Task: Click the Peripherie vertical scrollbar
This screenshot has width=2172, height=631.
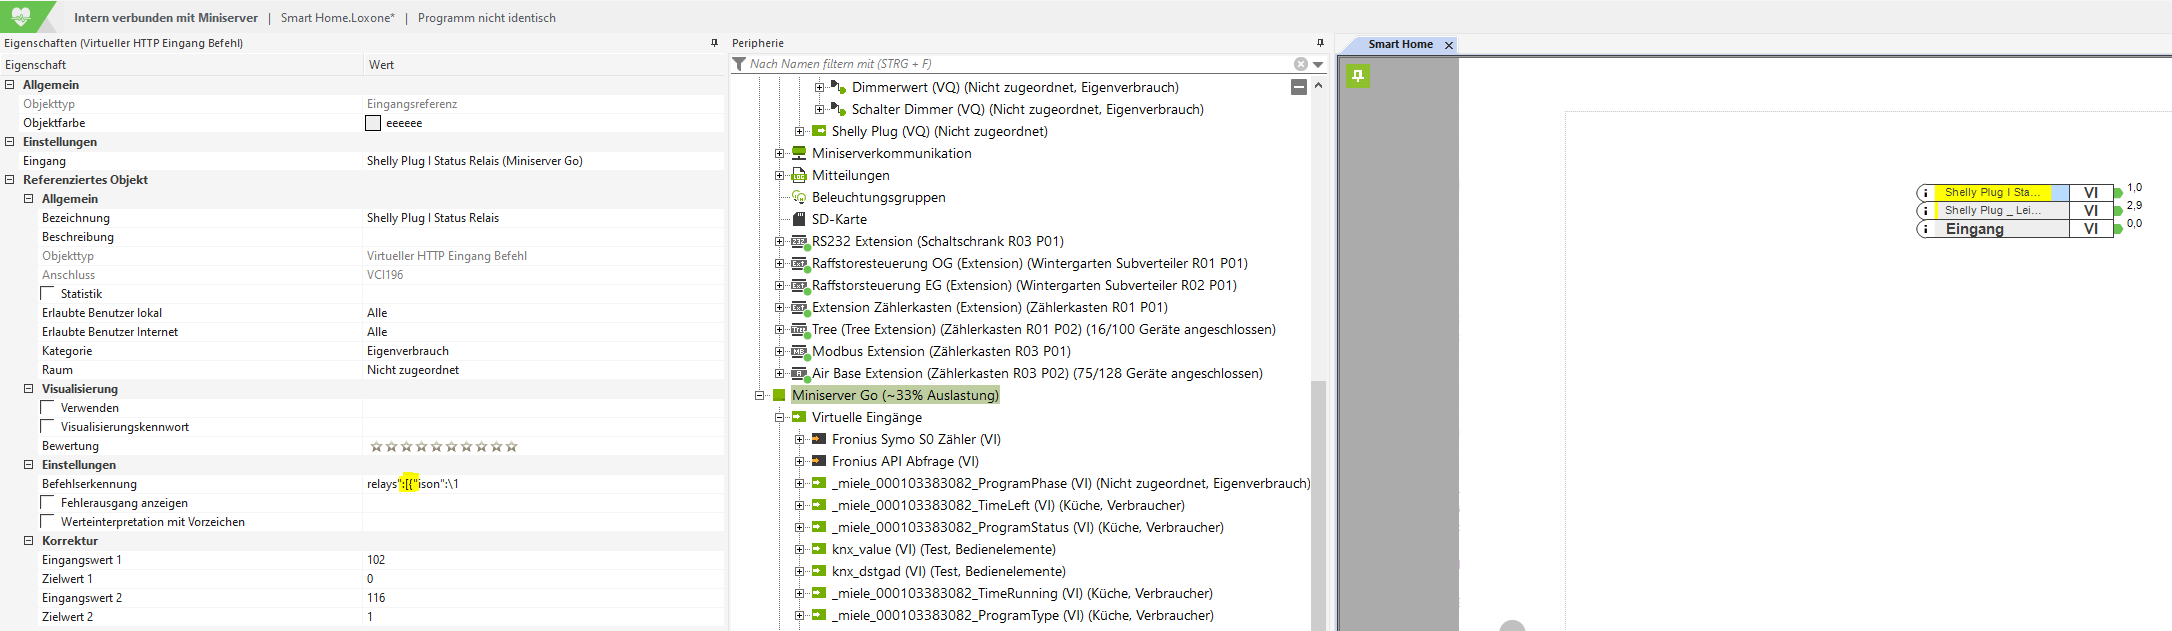Action: point(1318,504)
